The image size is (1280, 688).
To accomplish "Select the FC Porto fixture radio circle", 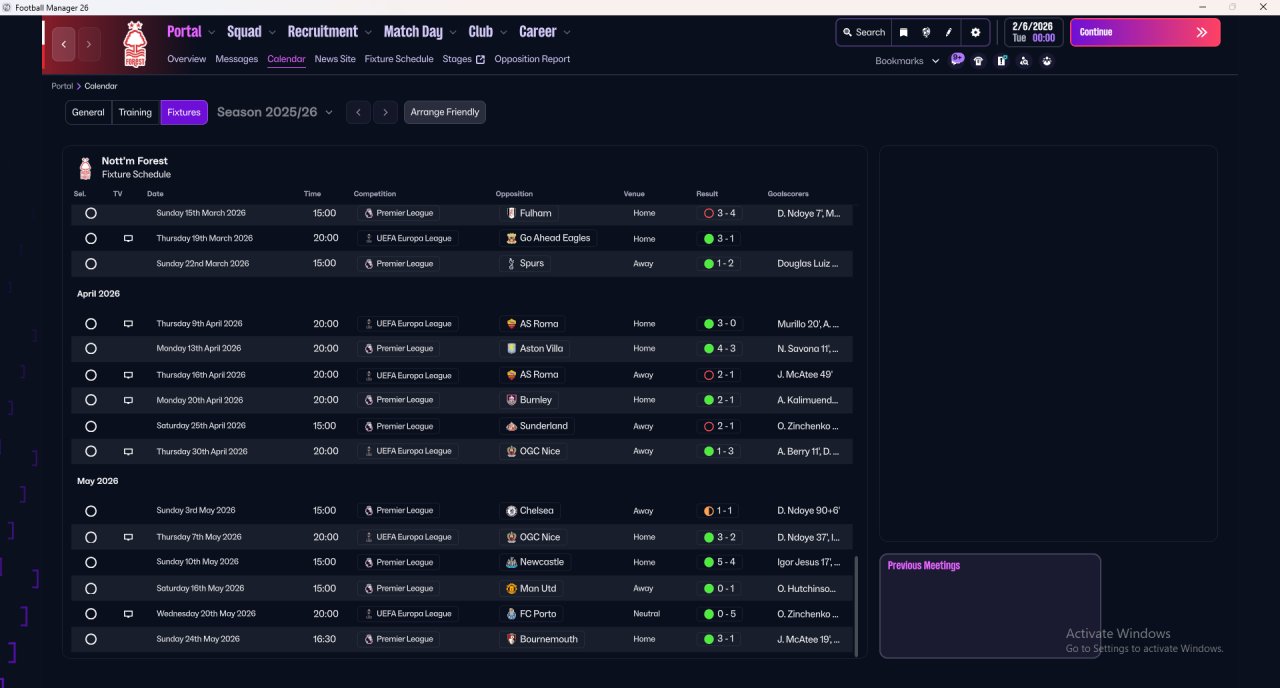I will [91, 614].
